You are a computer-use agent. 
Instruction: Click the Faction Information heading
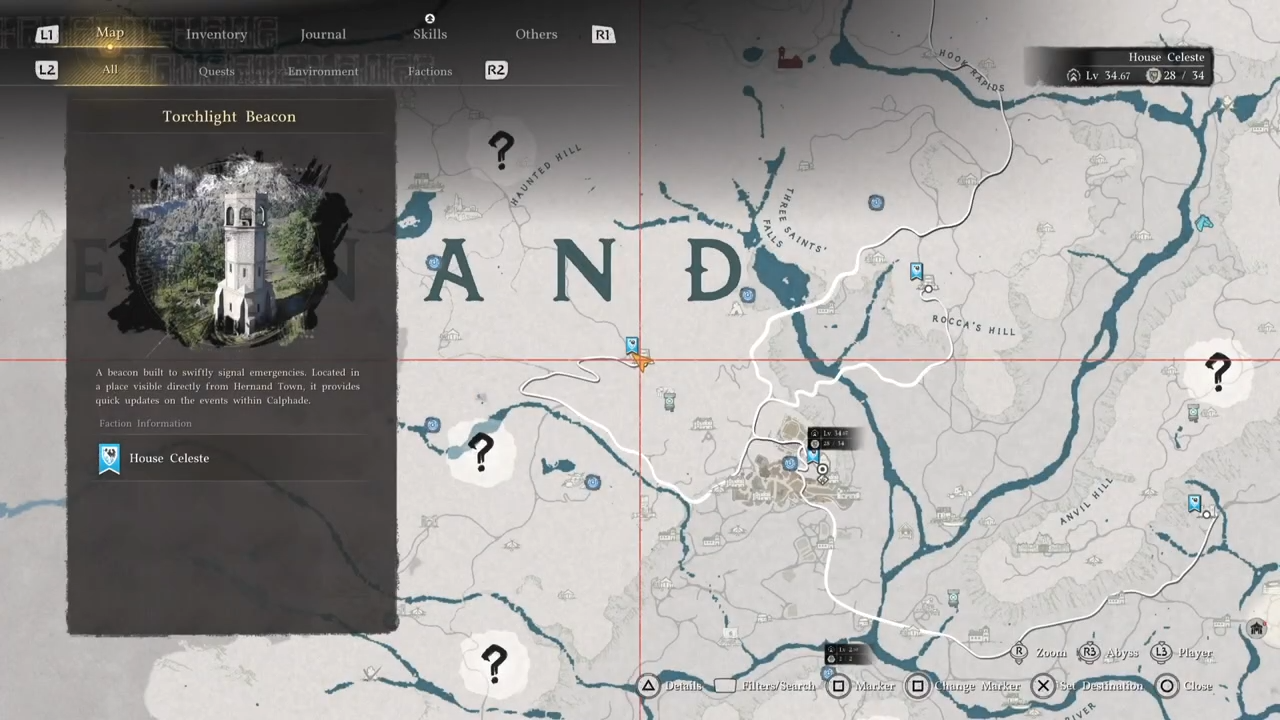145,423
